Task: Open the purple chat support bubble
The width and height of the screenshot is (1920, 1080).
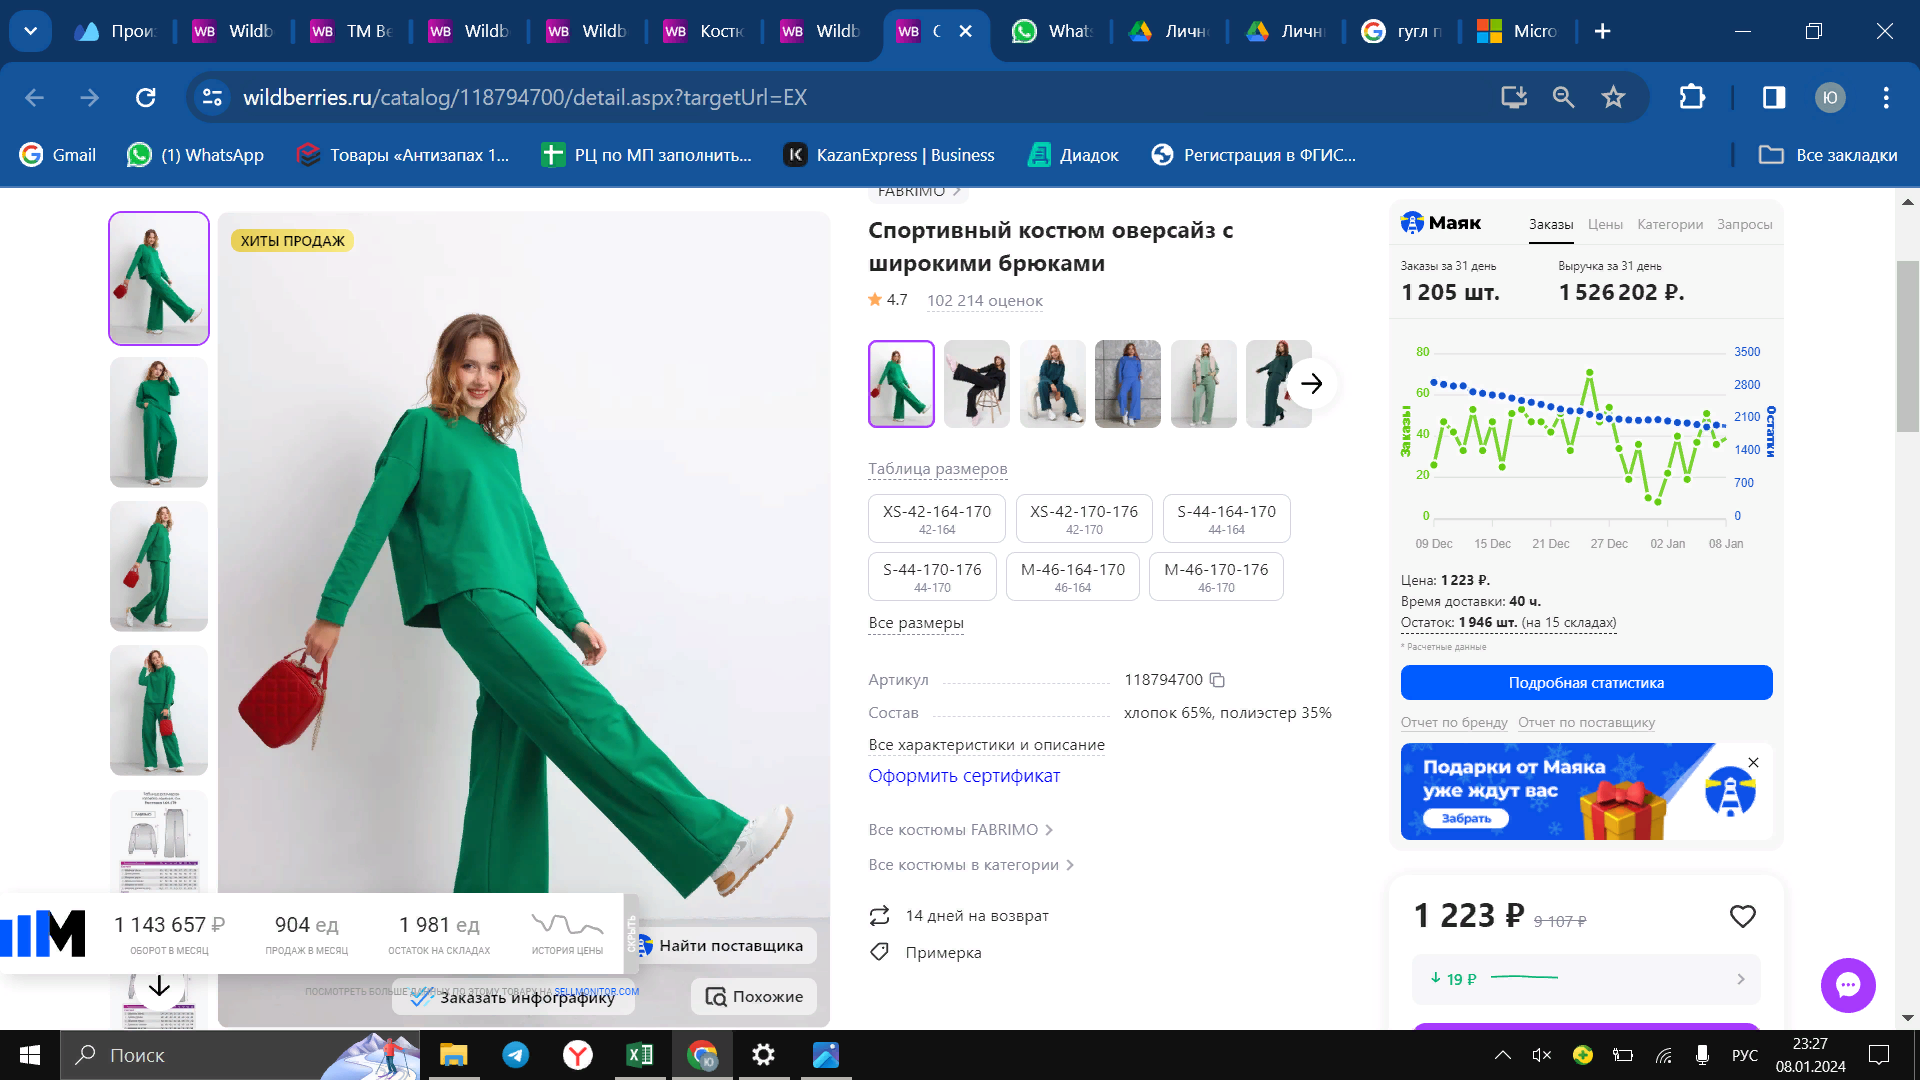Action: point(1847,985)
